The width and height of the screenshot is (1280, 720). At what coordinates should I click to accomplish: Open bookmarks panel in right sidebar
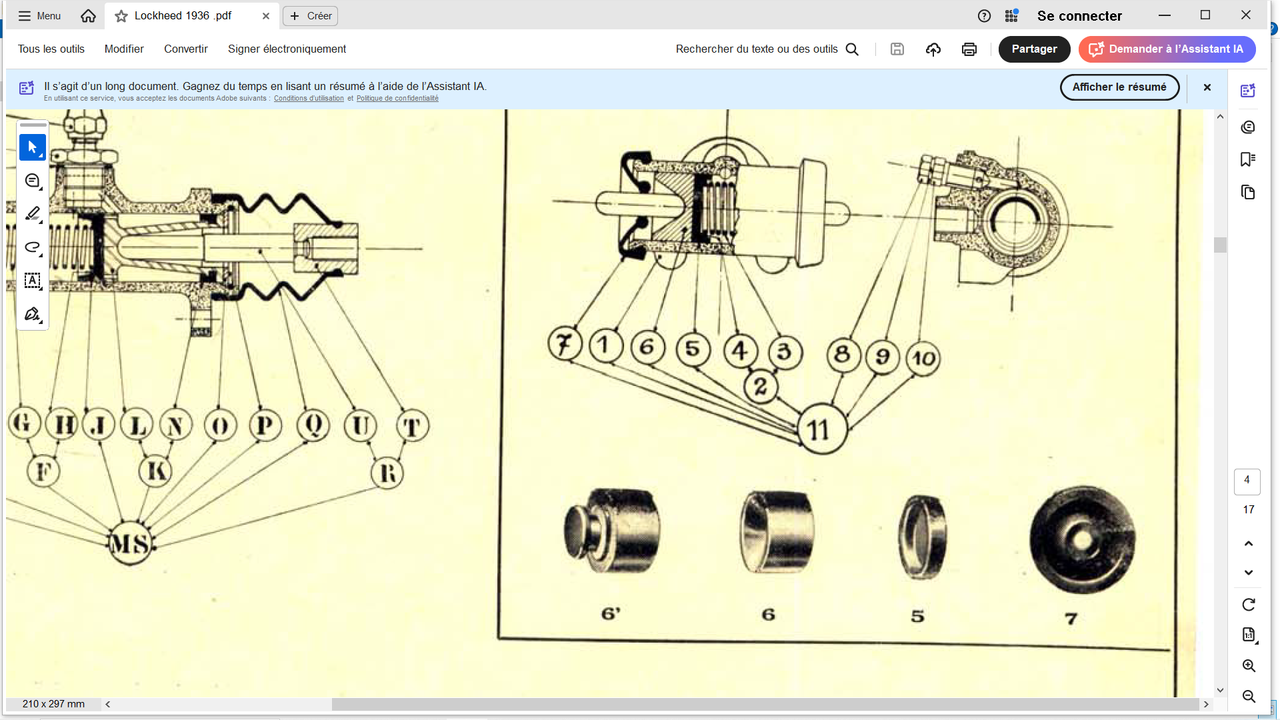pyautogui.click(x=1248, y=159)
